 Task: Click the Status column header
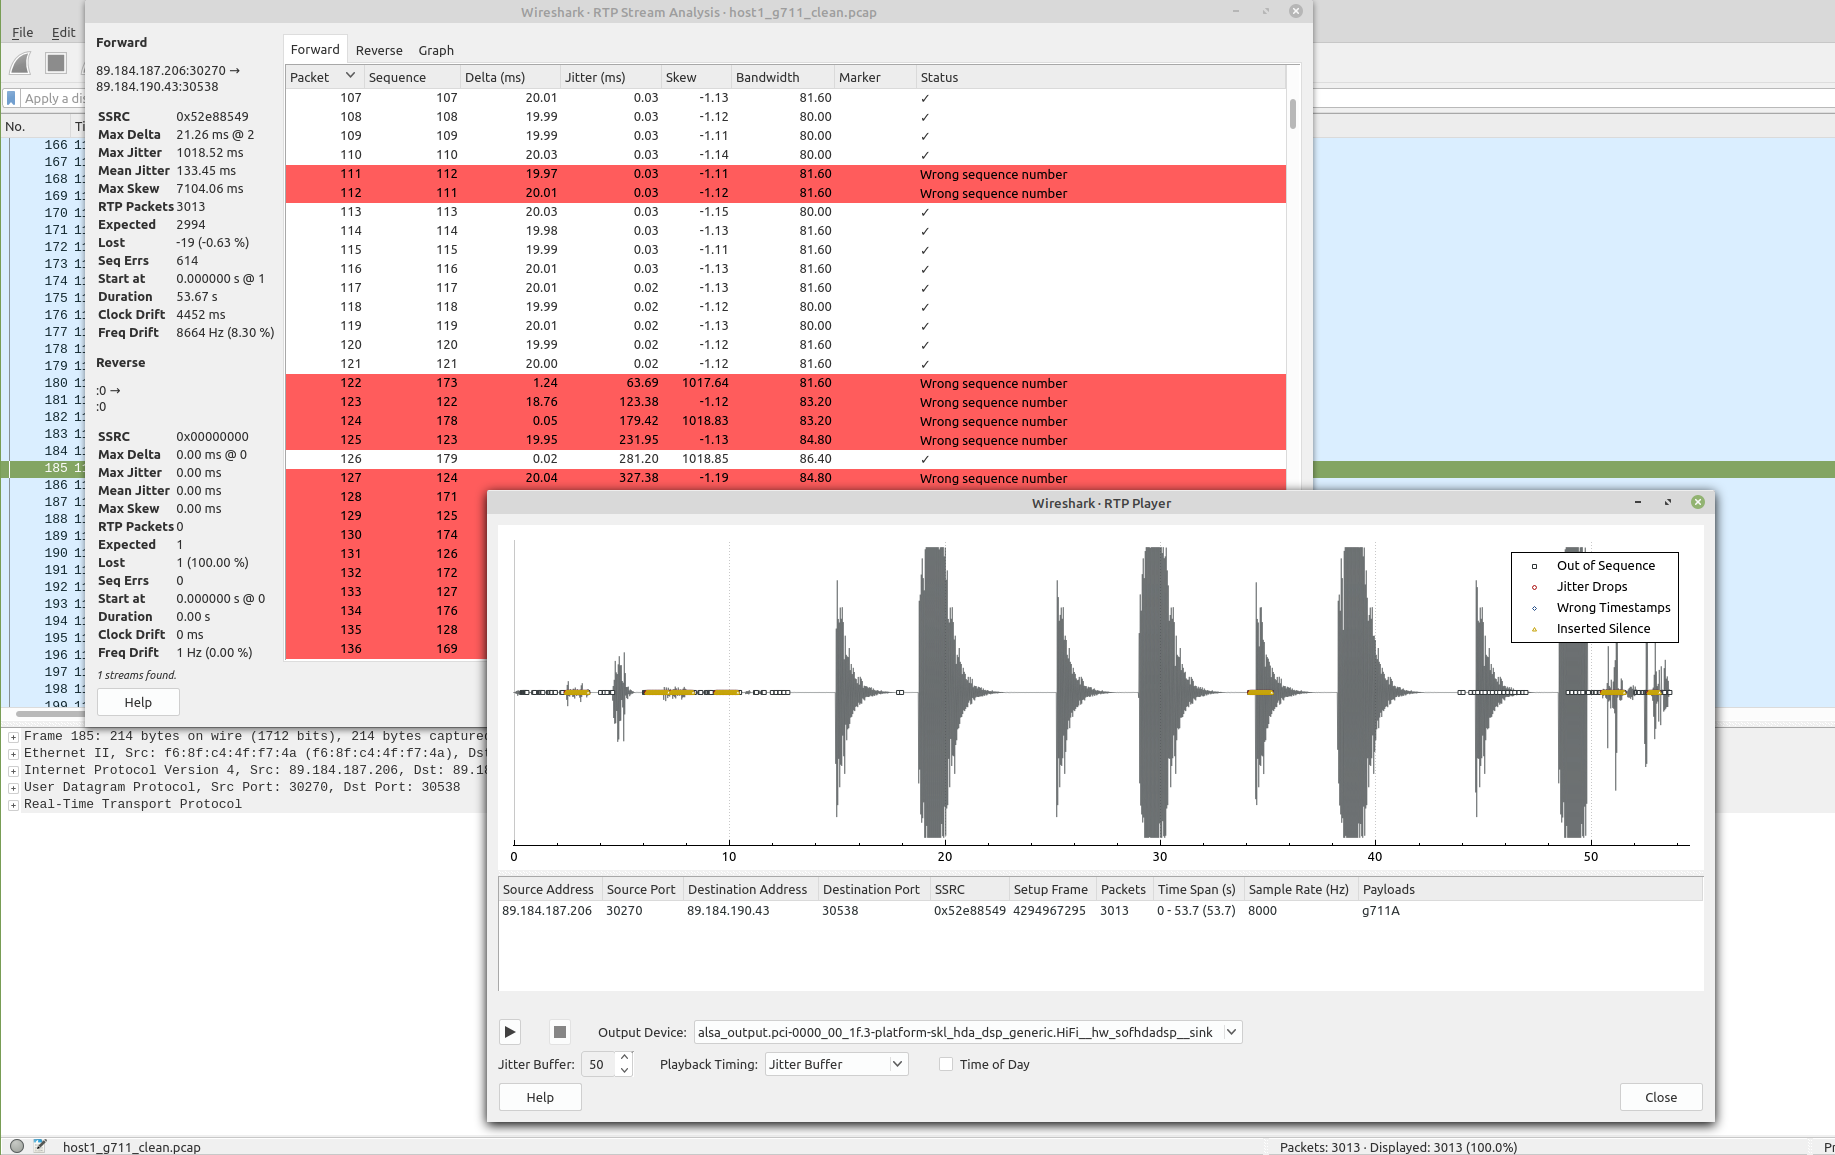pos(1101,77)
